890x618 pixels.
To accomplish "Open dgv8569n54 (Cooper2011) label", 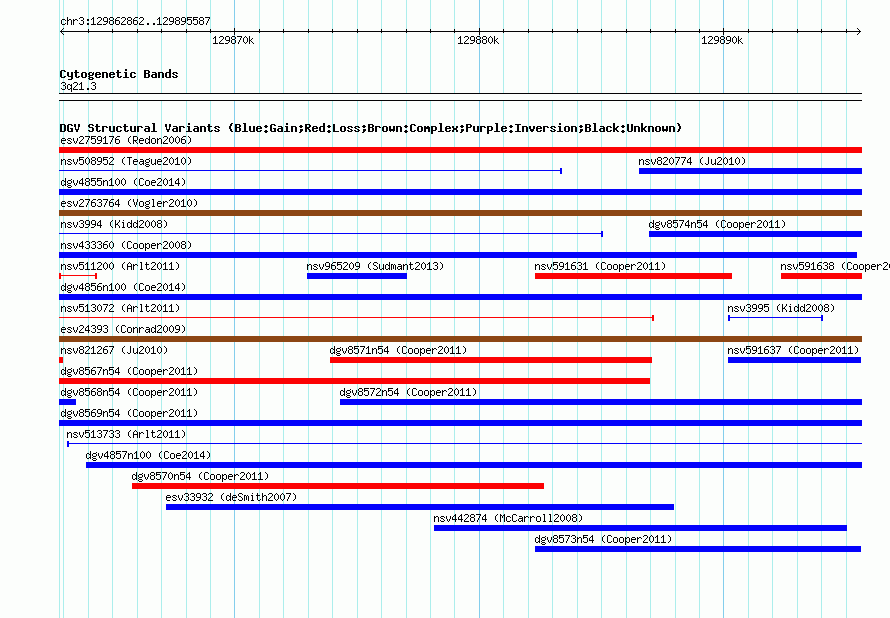I will coord(129,413).
